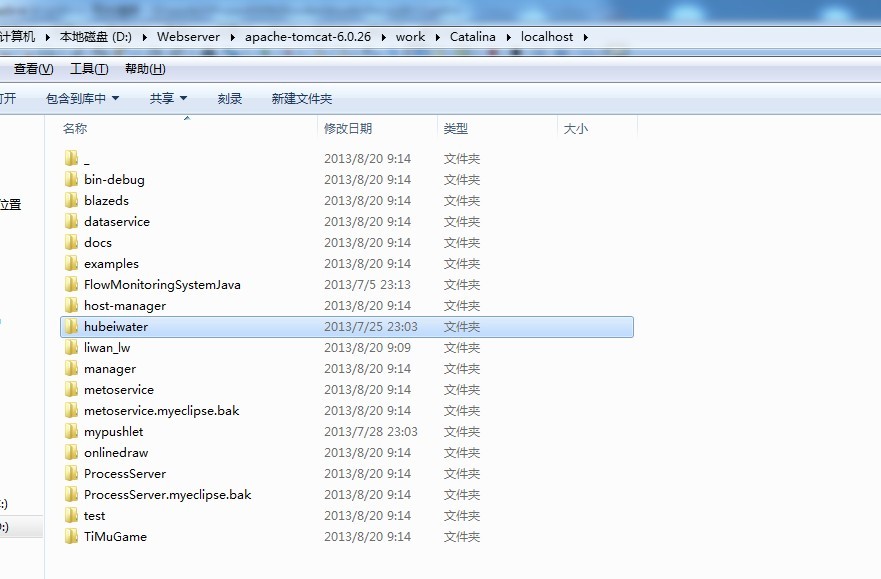Open the onlinedraw folder icon
This screenshot has height=579, width=881.
coord(72,452)
